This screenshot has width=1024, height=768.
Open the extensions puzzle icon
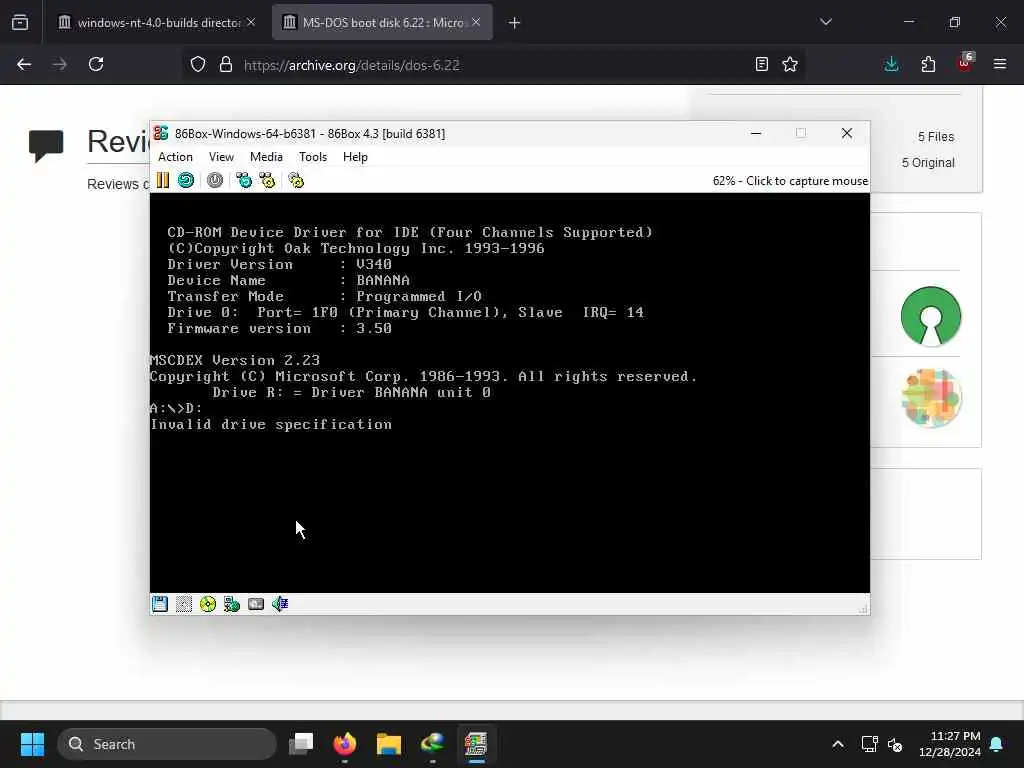pos(928,65)
